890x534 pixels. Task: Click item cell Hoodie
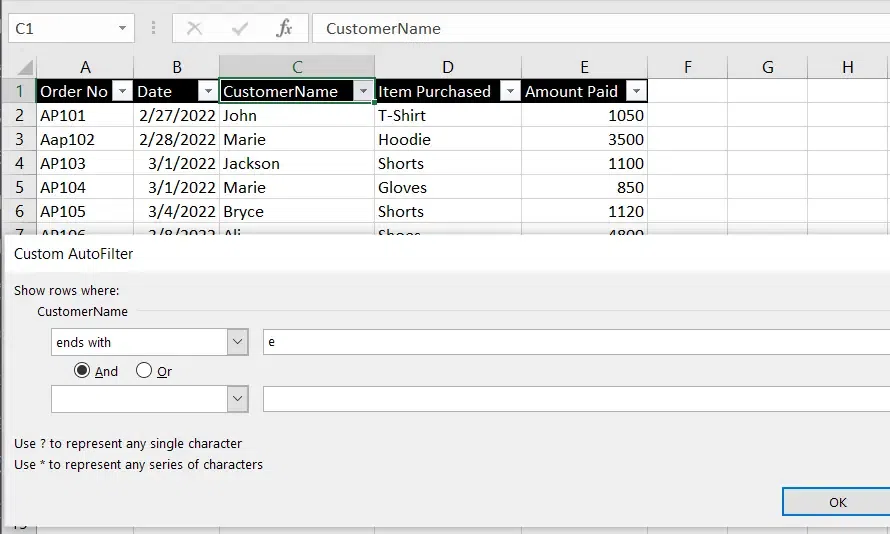(x=448, y=139)
